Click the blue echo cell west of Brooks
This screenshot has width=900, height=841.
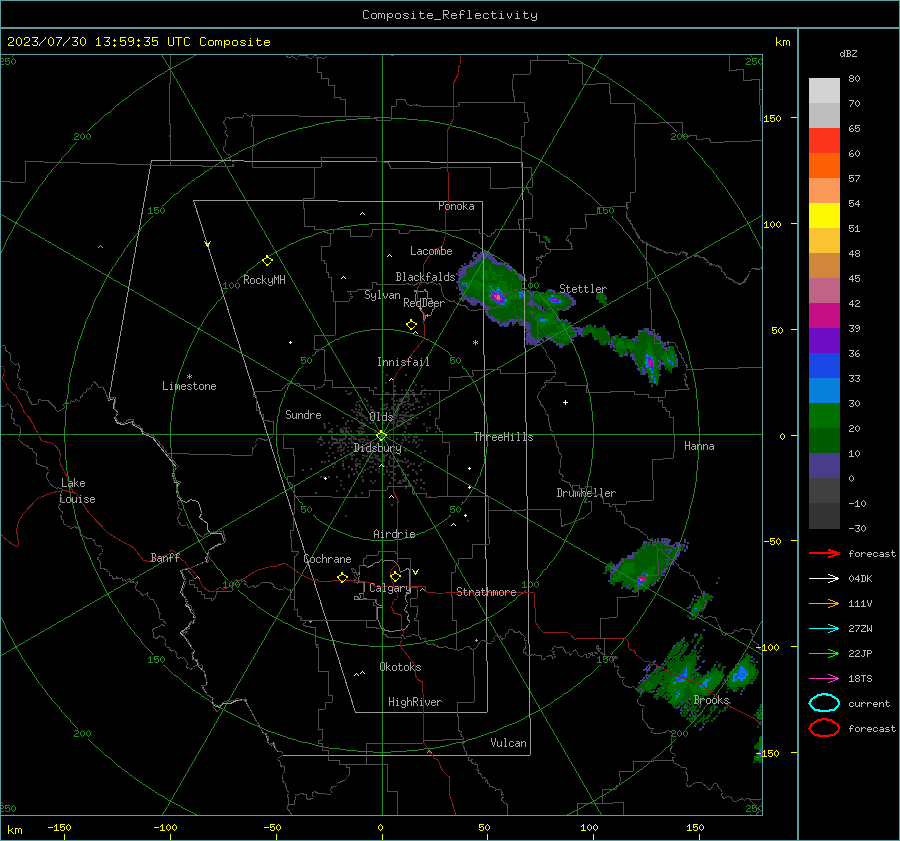coord(681,676)
